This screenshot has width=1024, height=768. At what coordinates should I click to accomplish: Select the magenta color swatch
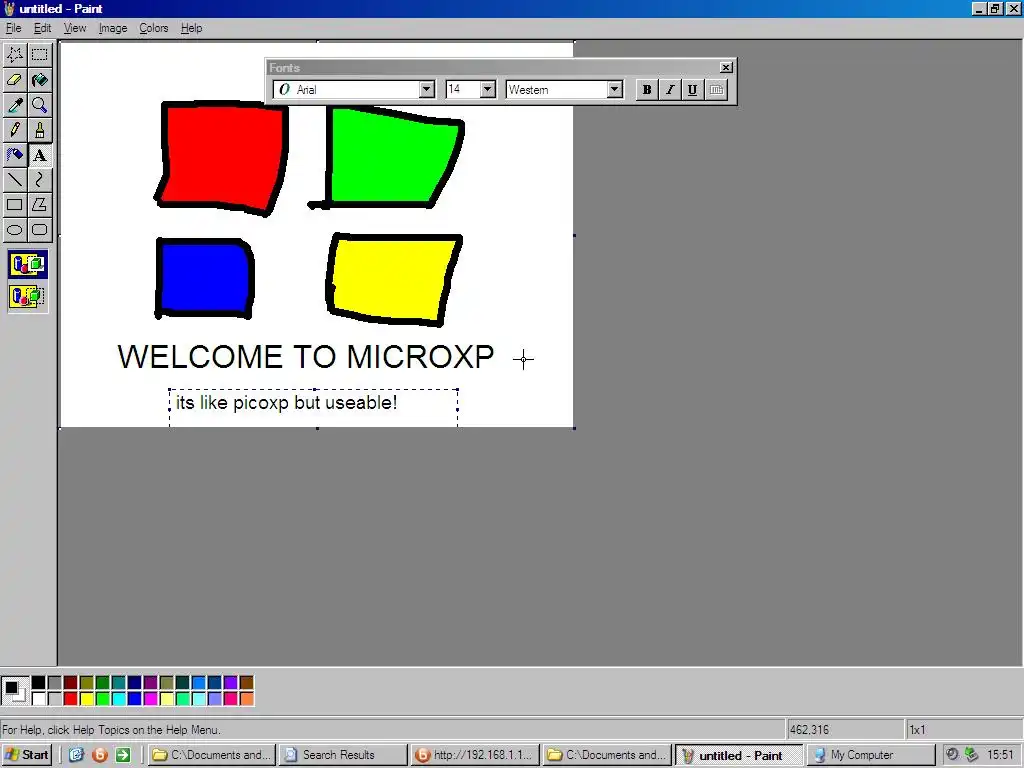coord(150,699)
